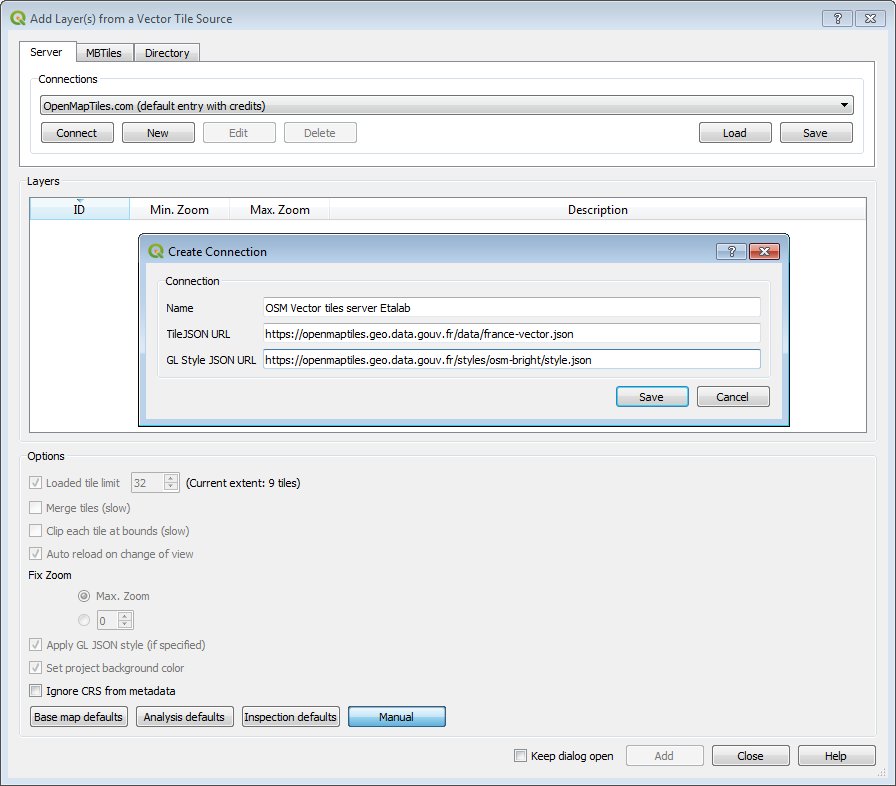Click the Help button at dialog bottom
This screenshot has width=896, height=786.
pos(837,756)
